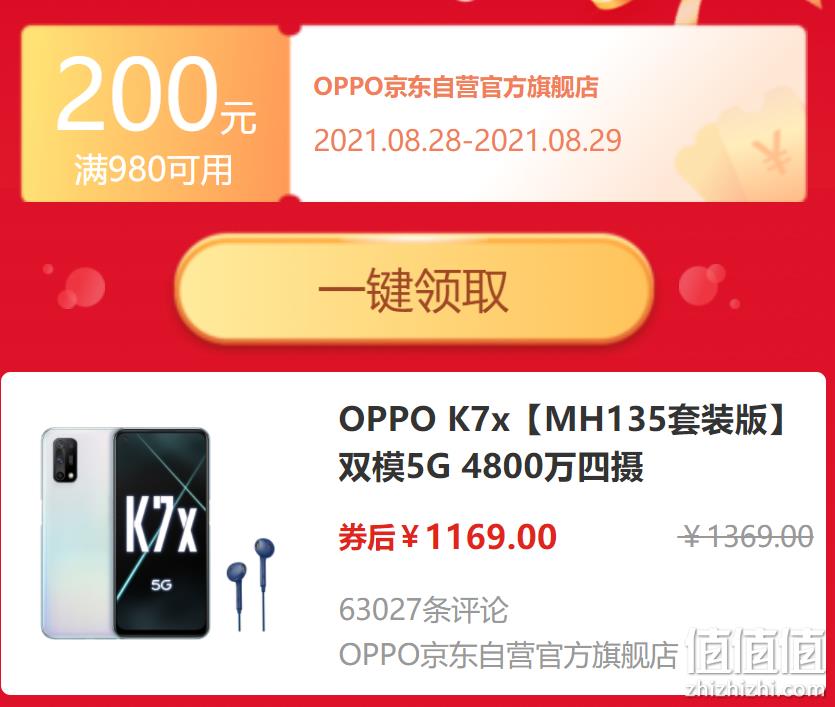Open the OPPO K7x product thumbnail
The height and width of the screenshot is (707, 835).
tap(159, 533)
